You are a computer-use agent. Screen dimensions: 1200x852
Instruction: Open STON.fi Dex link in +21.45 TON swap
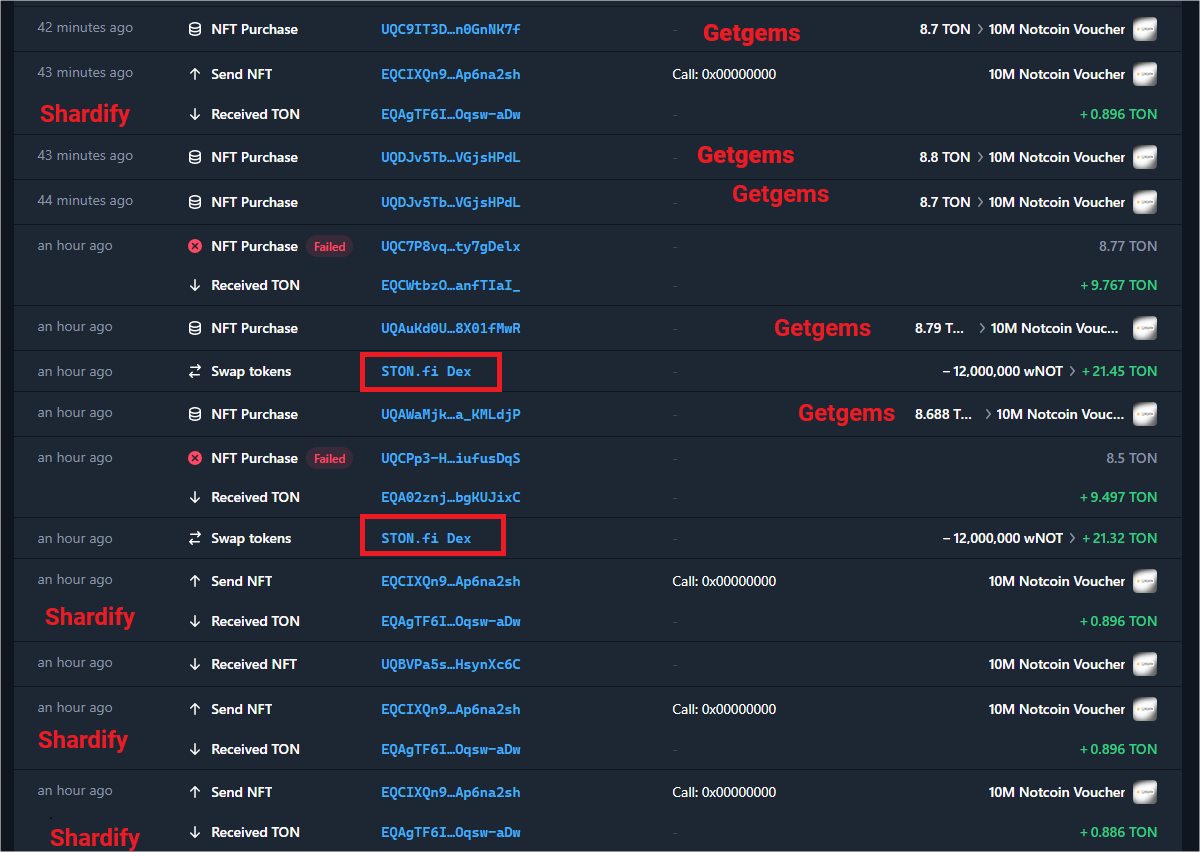(426, 371)
